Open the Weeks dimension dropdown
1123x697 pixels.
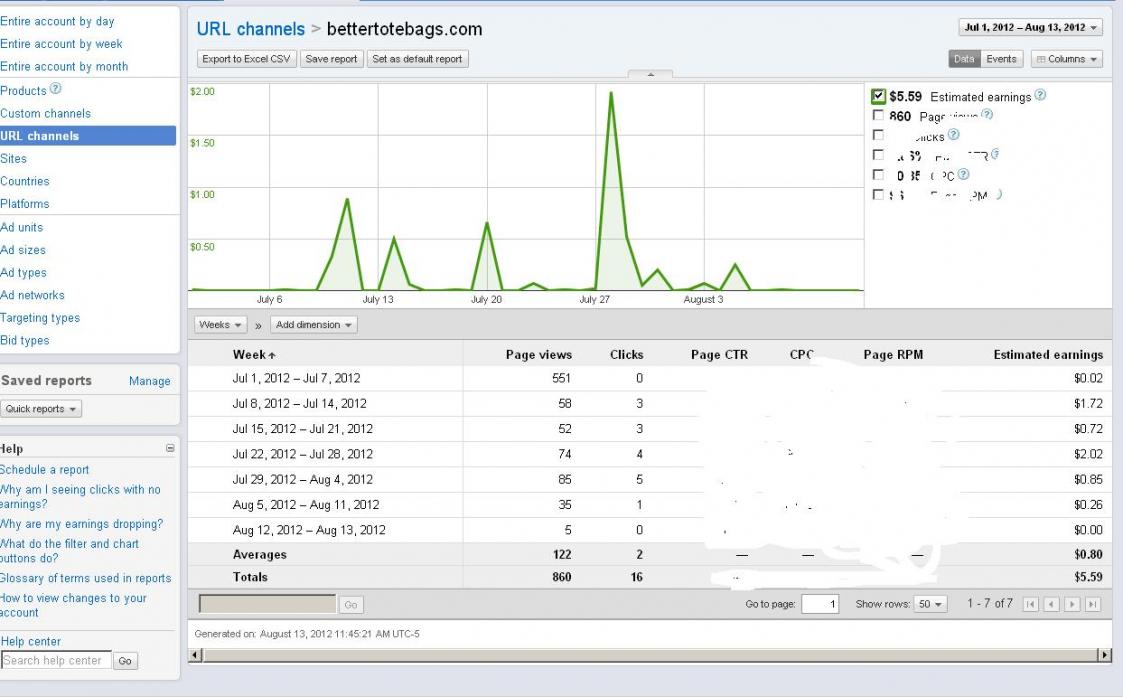click(220, 325)
